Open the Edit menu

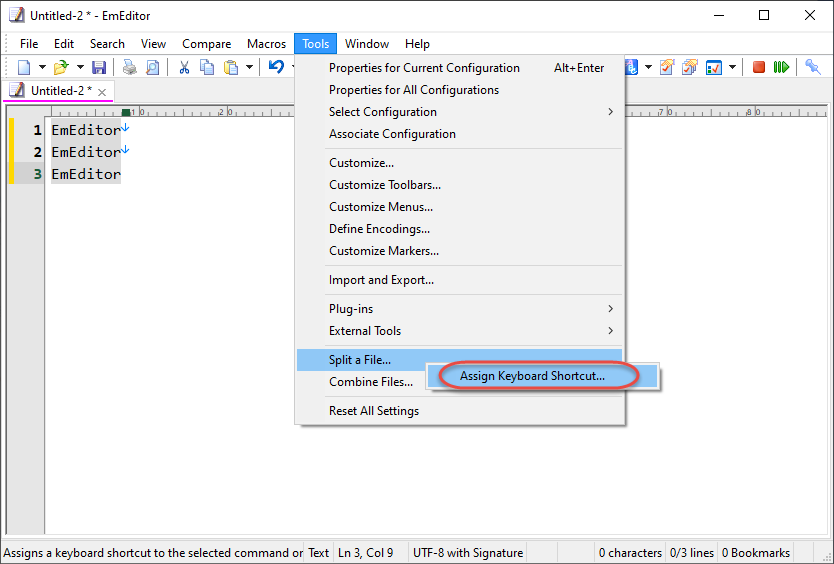pyautogui.click(x=64, y=44)
